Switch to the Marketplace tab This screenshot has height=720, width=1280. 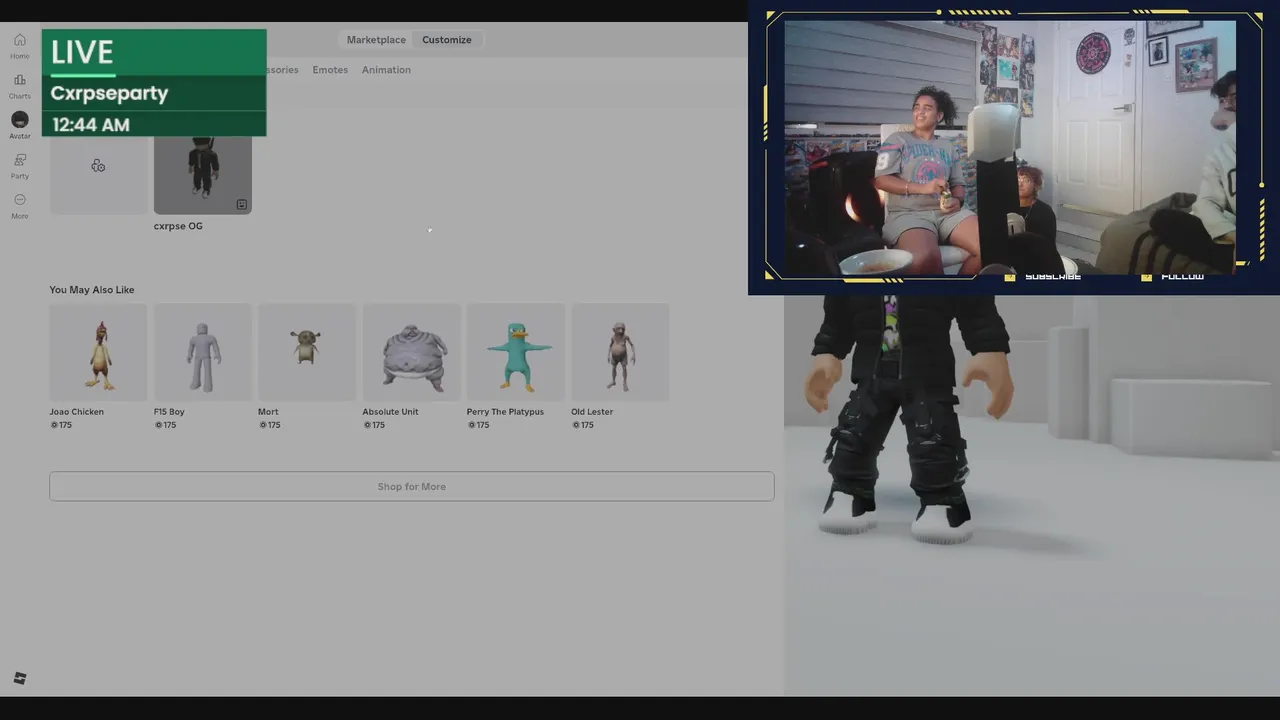(376, 40)
